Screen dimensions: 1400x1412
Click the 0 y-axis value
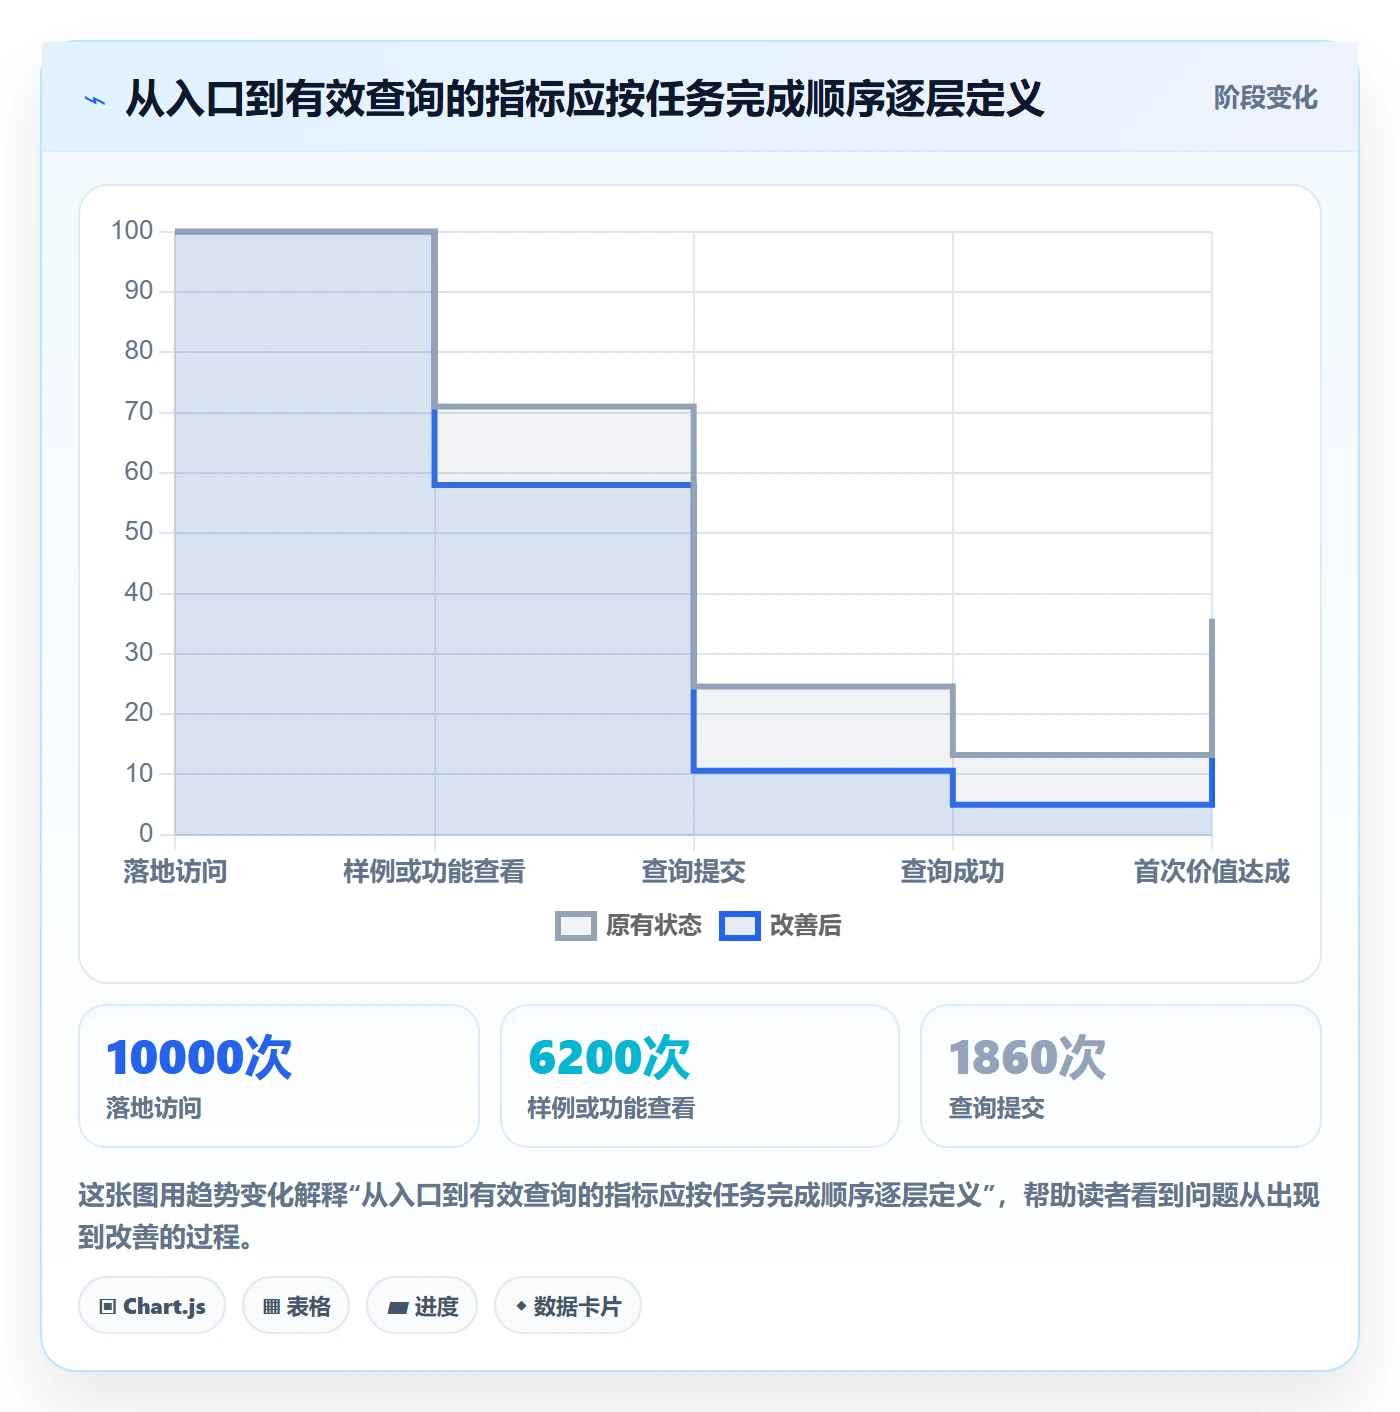[146, 833]
